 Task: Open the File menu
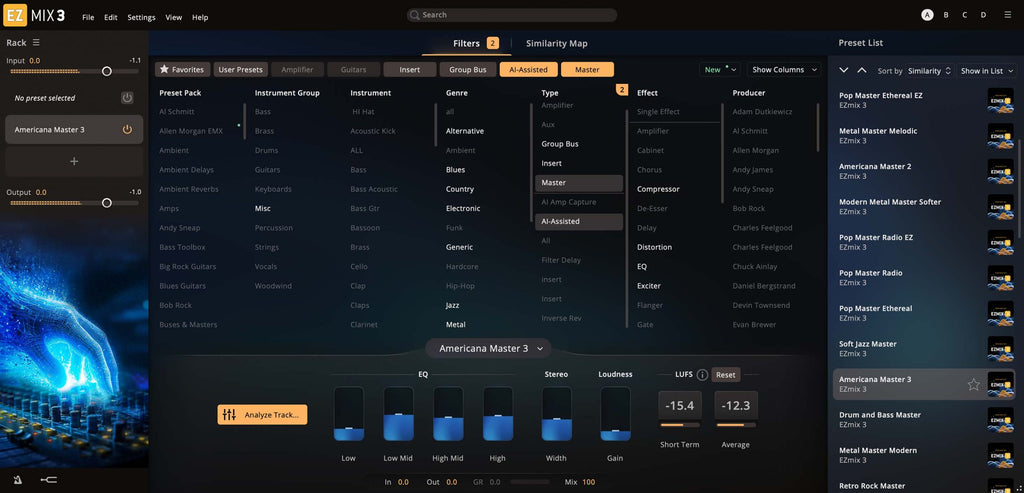(x=88, y=18)
